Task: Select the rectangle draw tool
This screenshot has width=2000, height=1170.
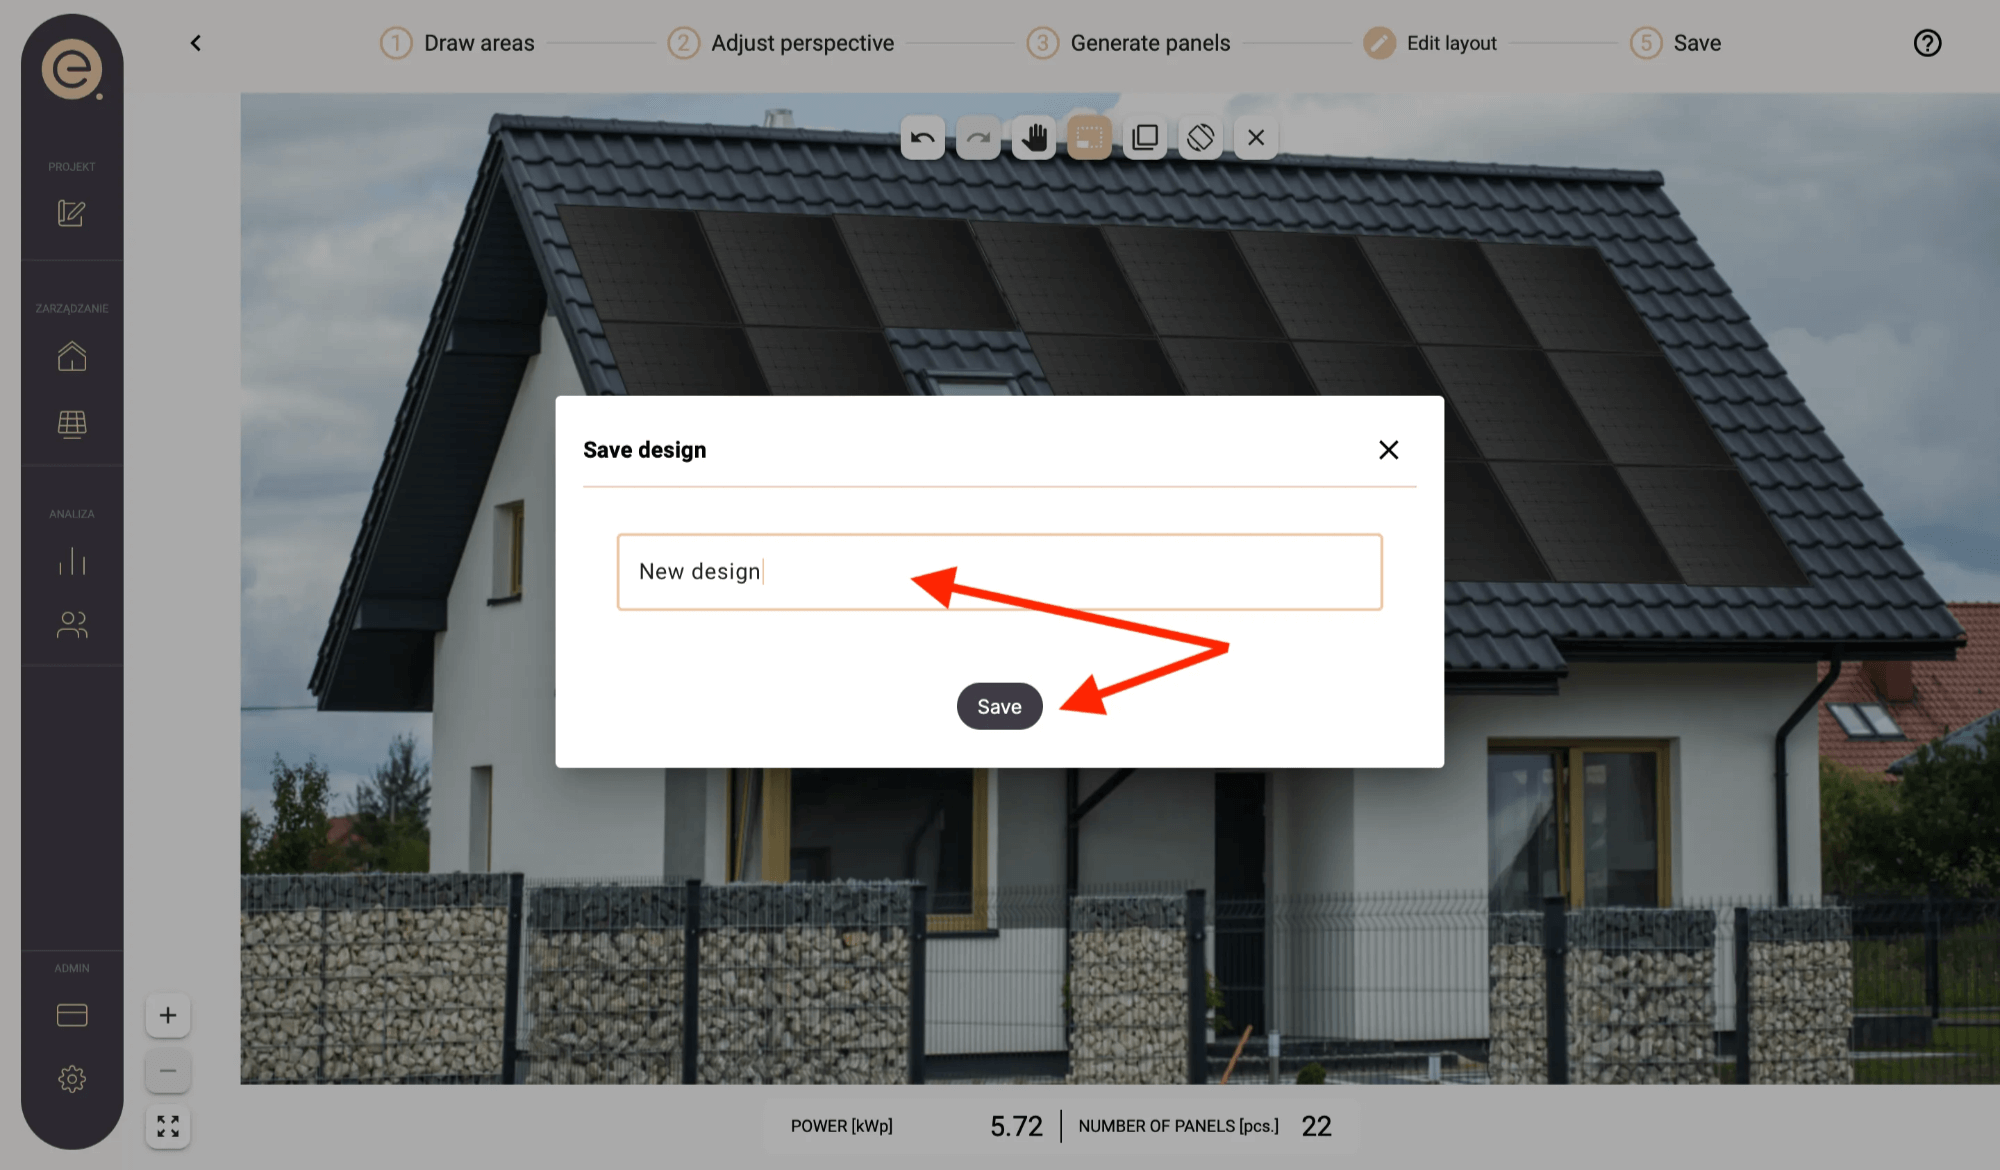Action: click(1089, 136)
